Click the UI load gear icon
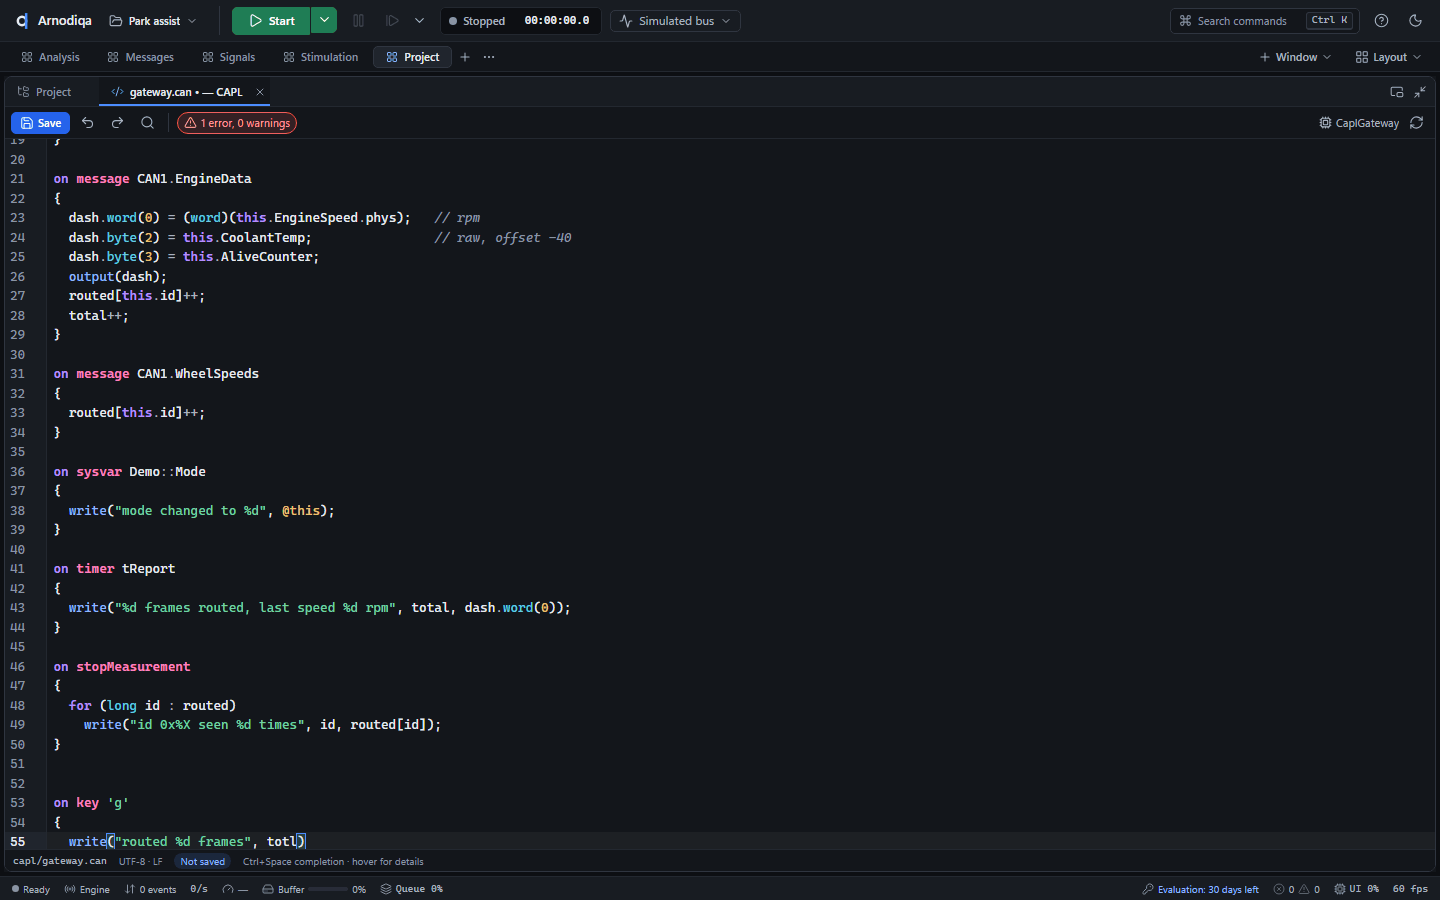Image resolution: width=1440 pixels, height=900 pixels. (x=1340, y=889)
